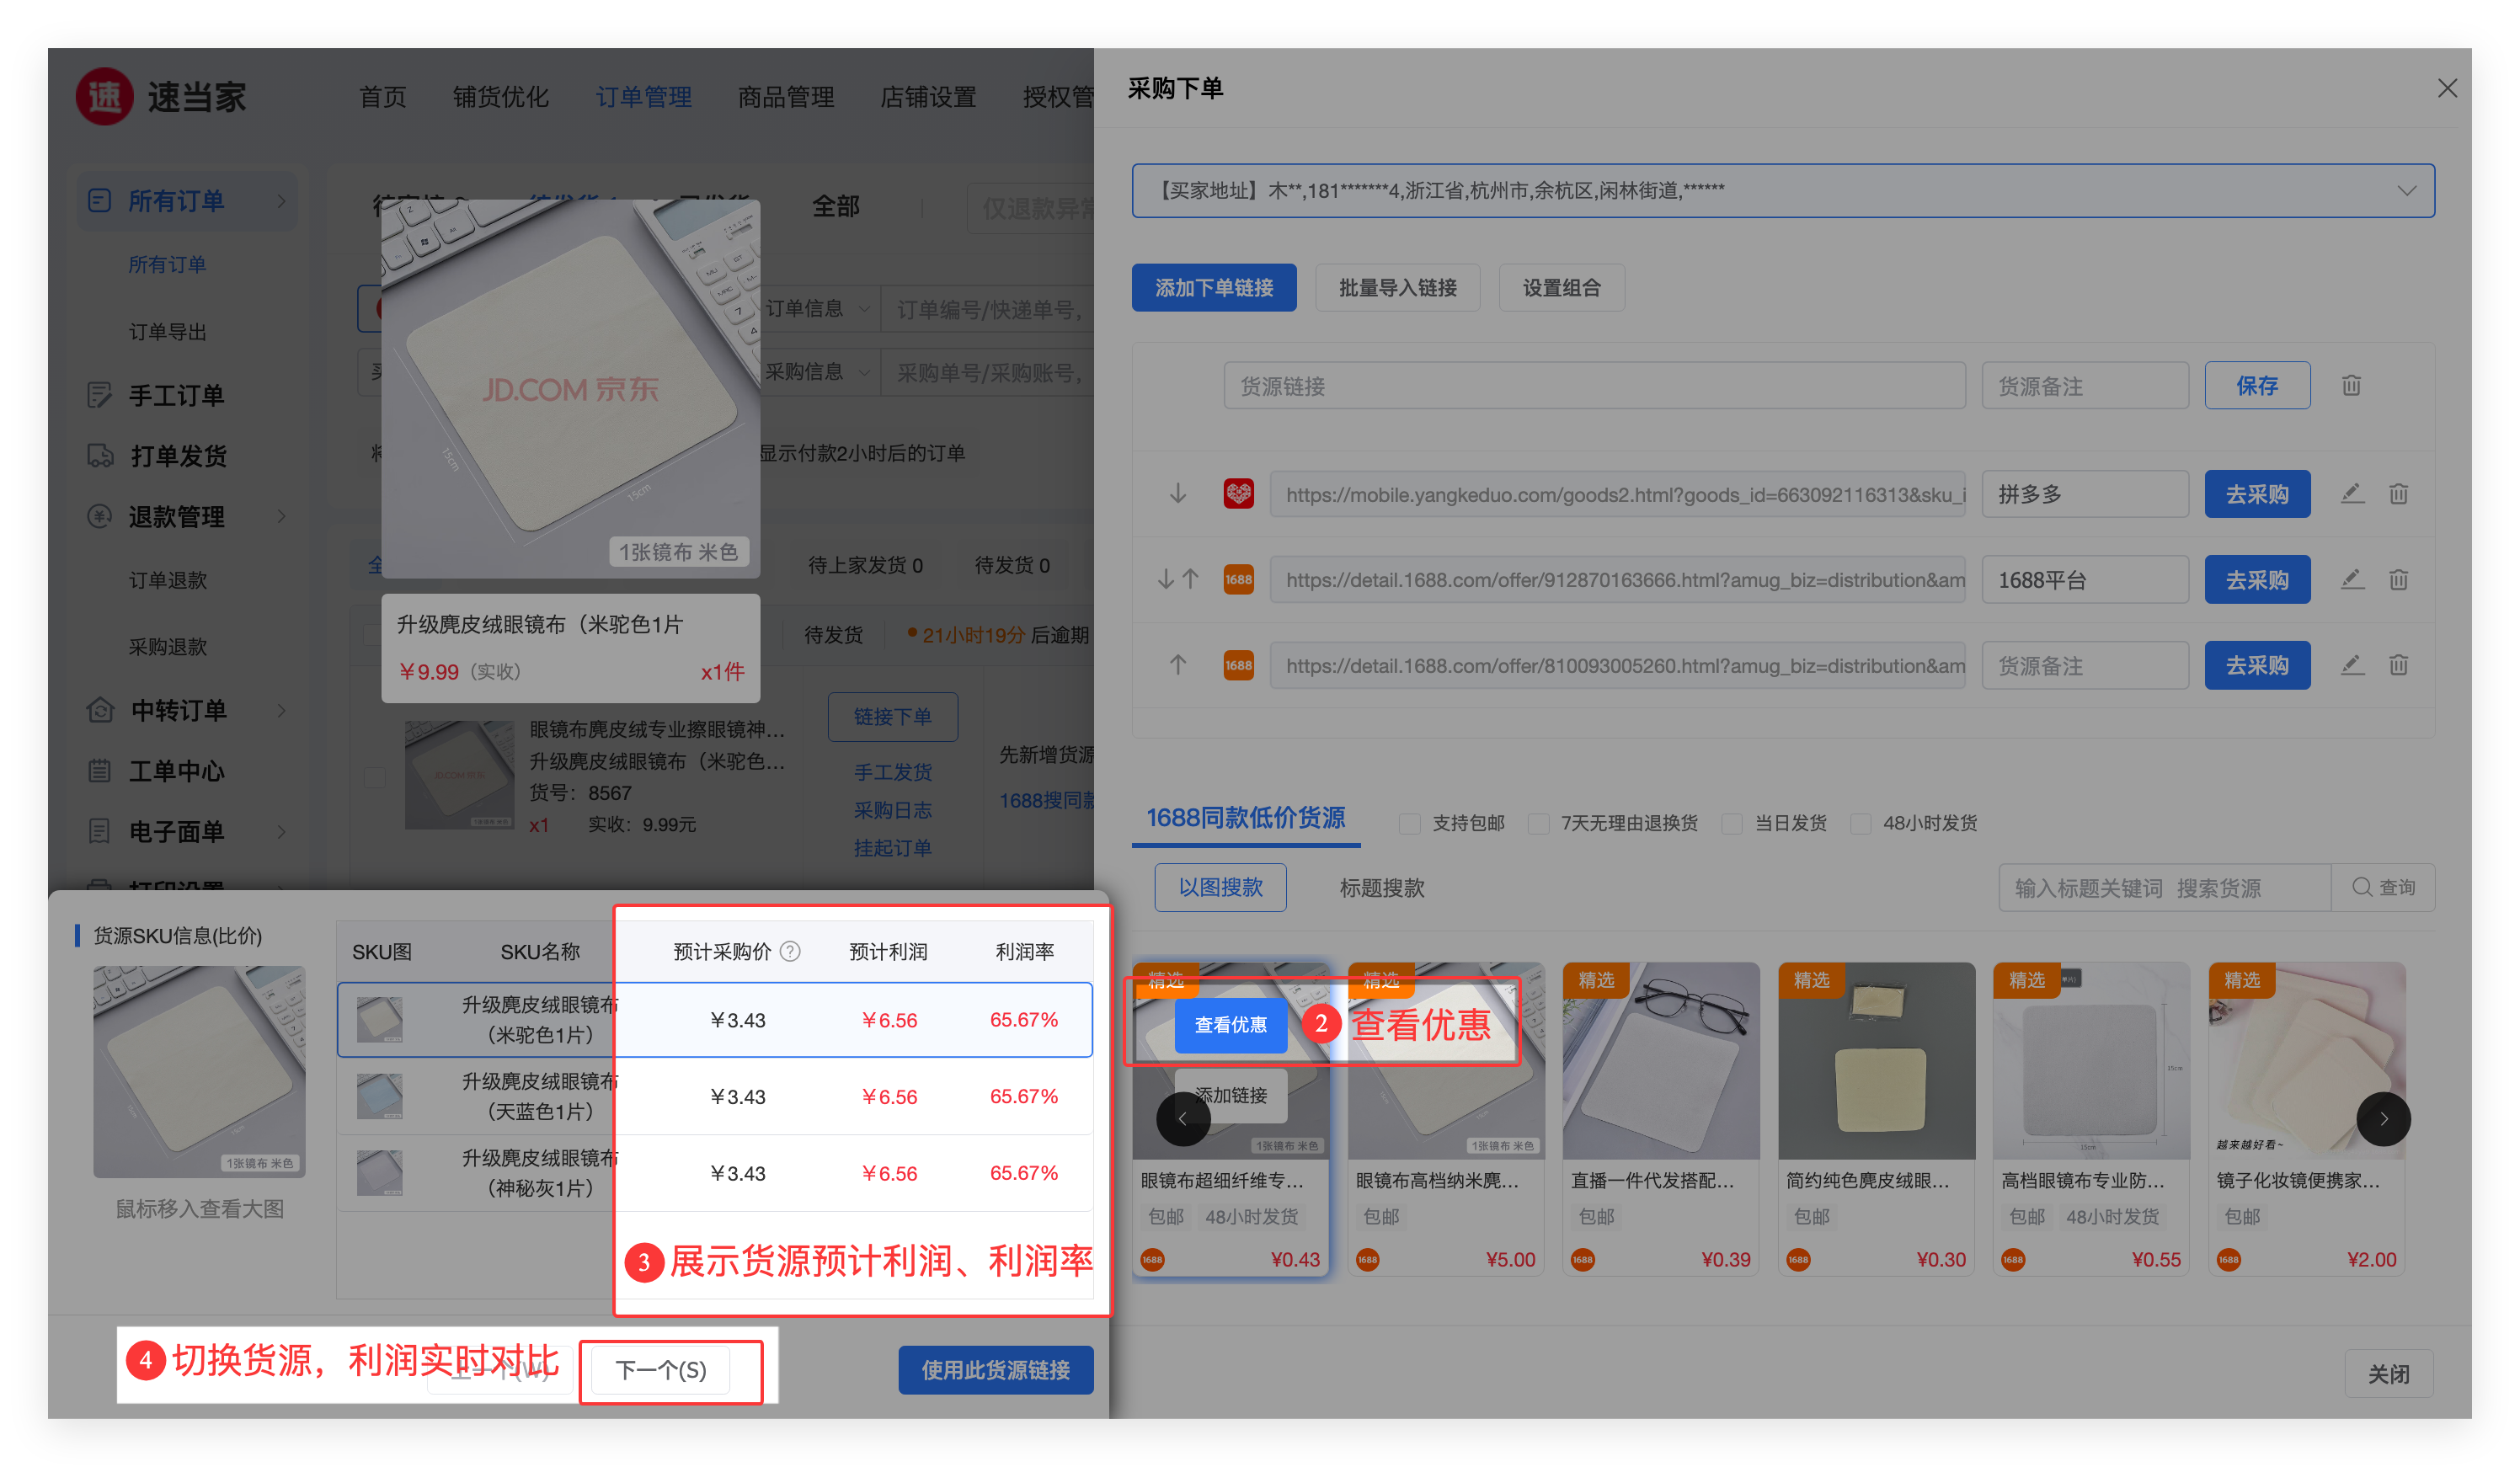
Task: Tick the 48小时发货 checkbox
Action: 1861,823
